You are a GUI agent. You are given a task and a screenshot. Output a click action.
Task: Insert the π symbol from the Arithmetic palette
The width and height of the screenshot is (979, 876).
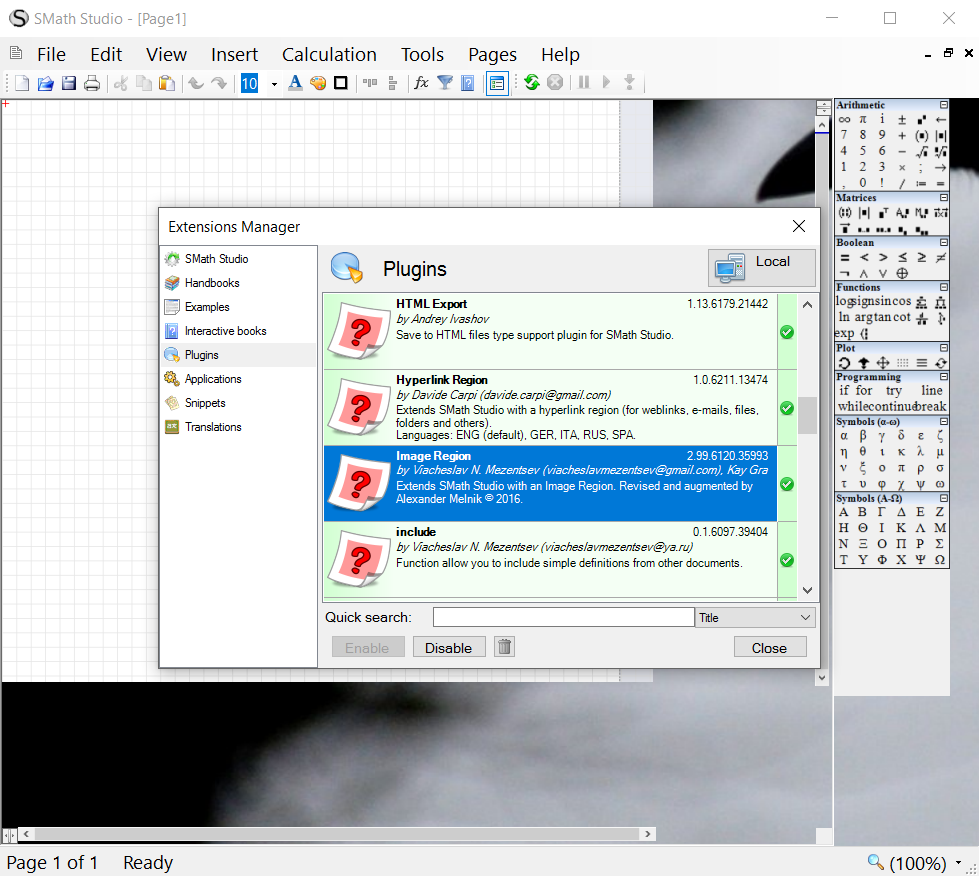pyautogui.click(x=862, y=119)
